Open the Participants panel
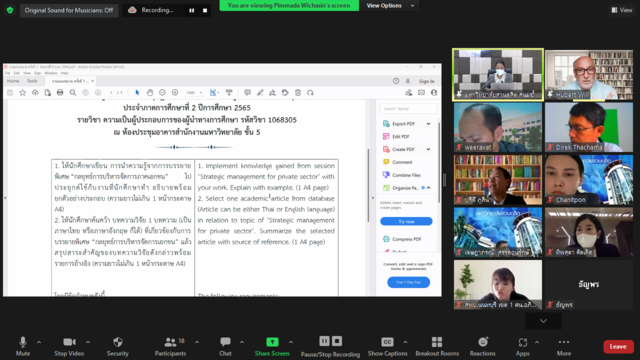Image resolution: width=640 pixels, height=360 pixels. pos(170,347)
